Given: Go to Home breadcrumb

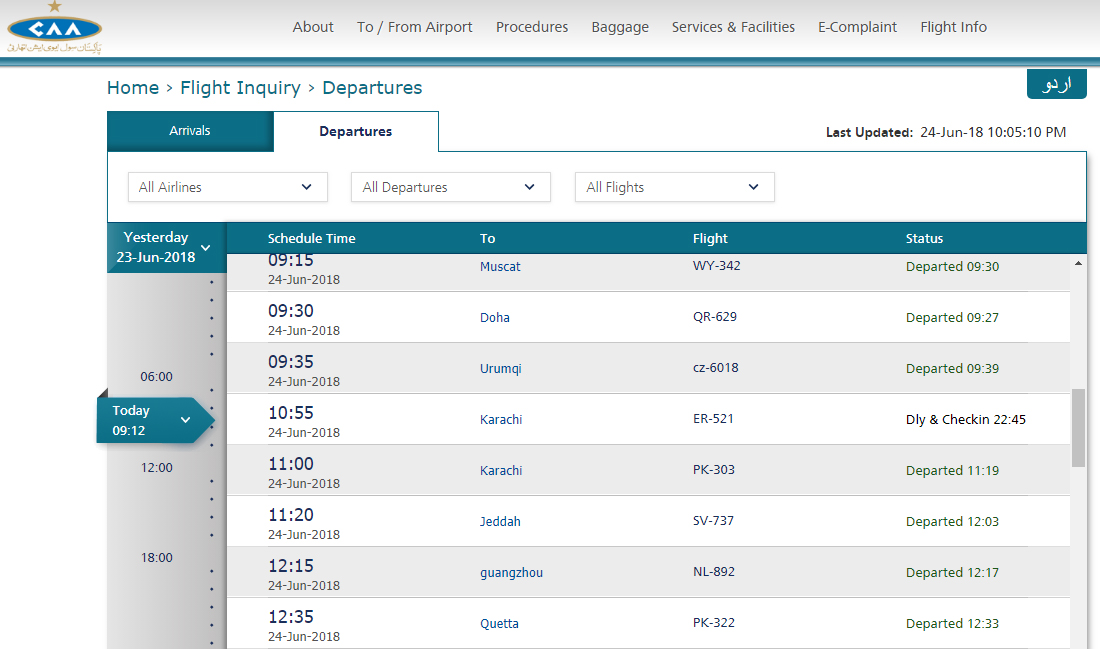Looking at the screenshot, I should (x=133, y=88).
